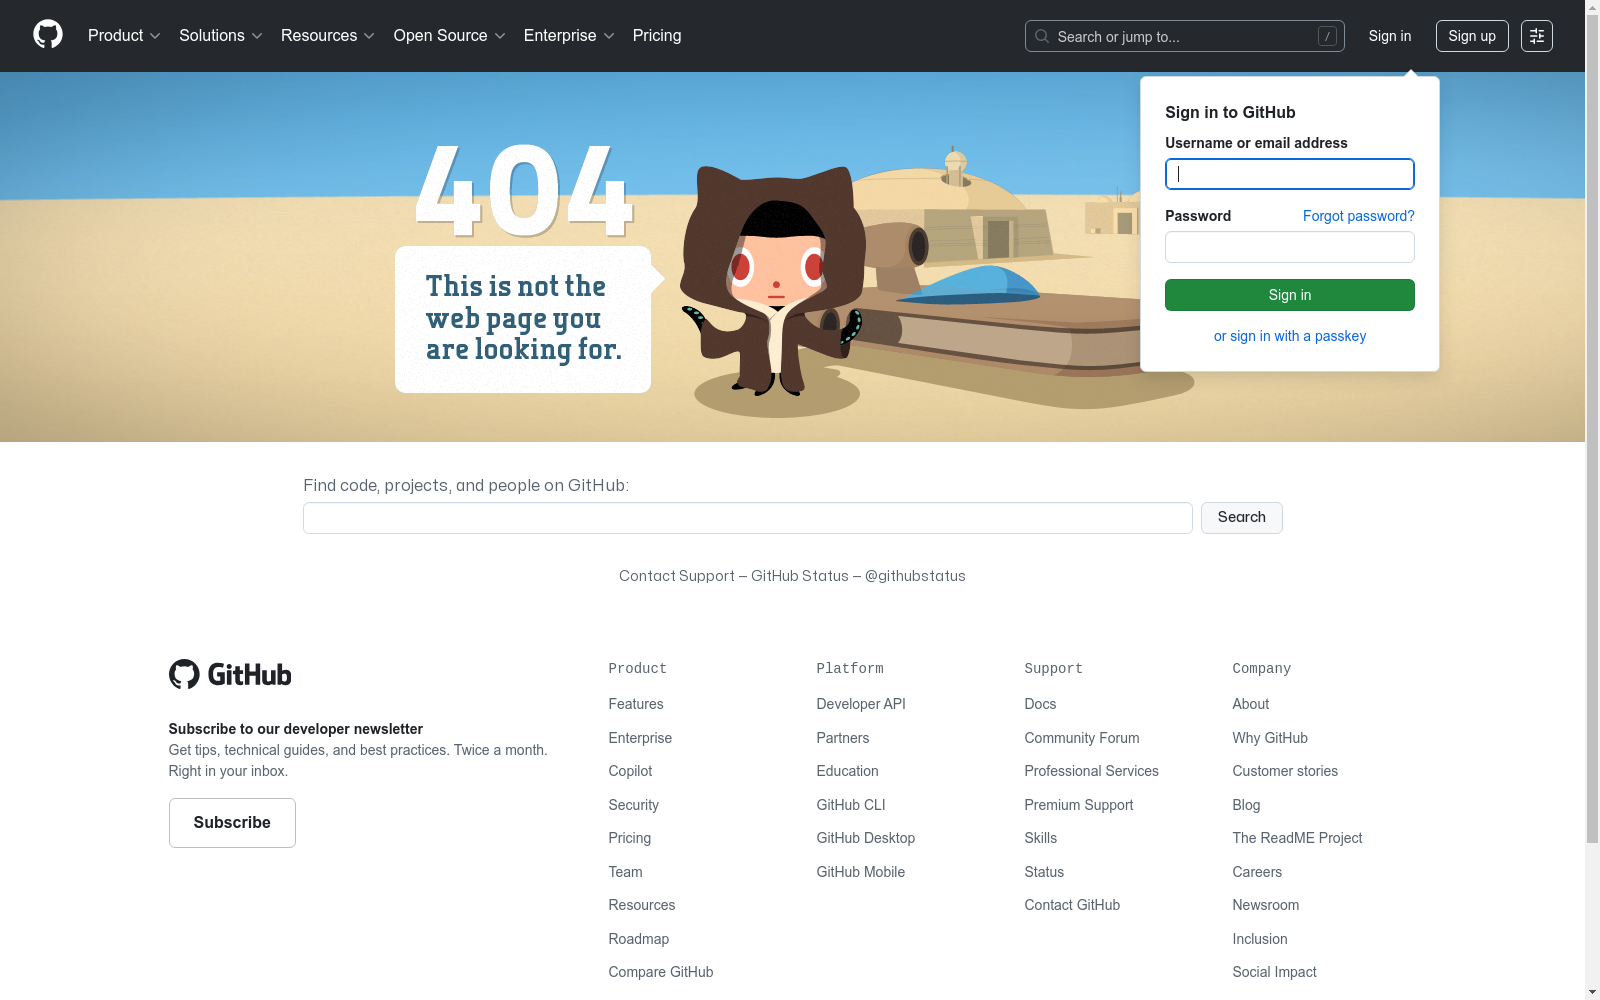This screenshot has width=1600, height=1000.
Task: Expand the Resources dropdown menu
Action: [328, 35]
